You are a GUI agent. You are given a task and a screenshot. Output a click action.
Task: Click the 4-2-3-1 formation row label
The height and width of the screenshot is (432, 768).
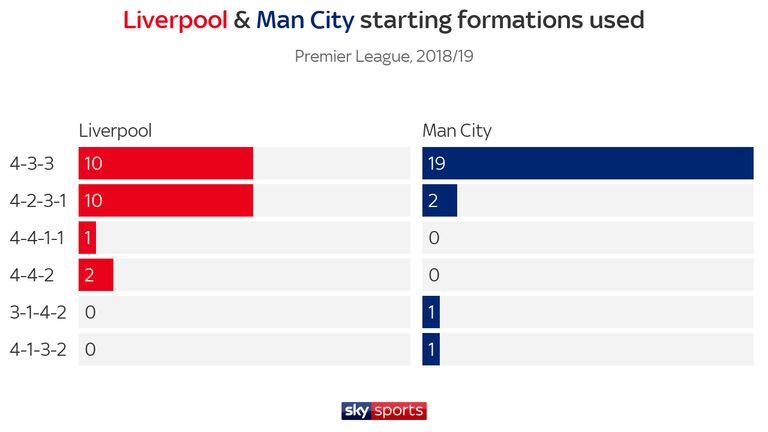coord(38,200)
